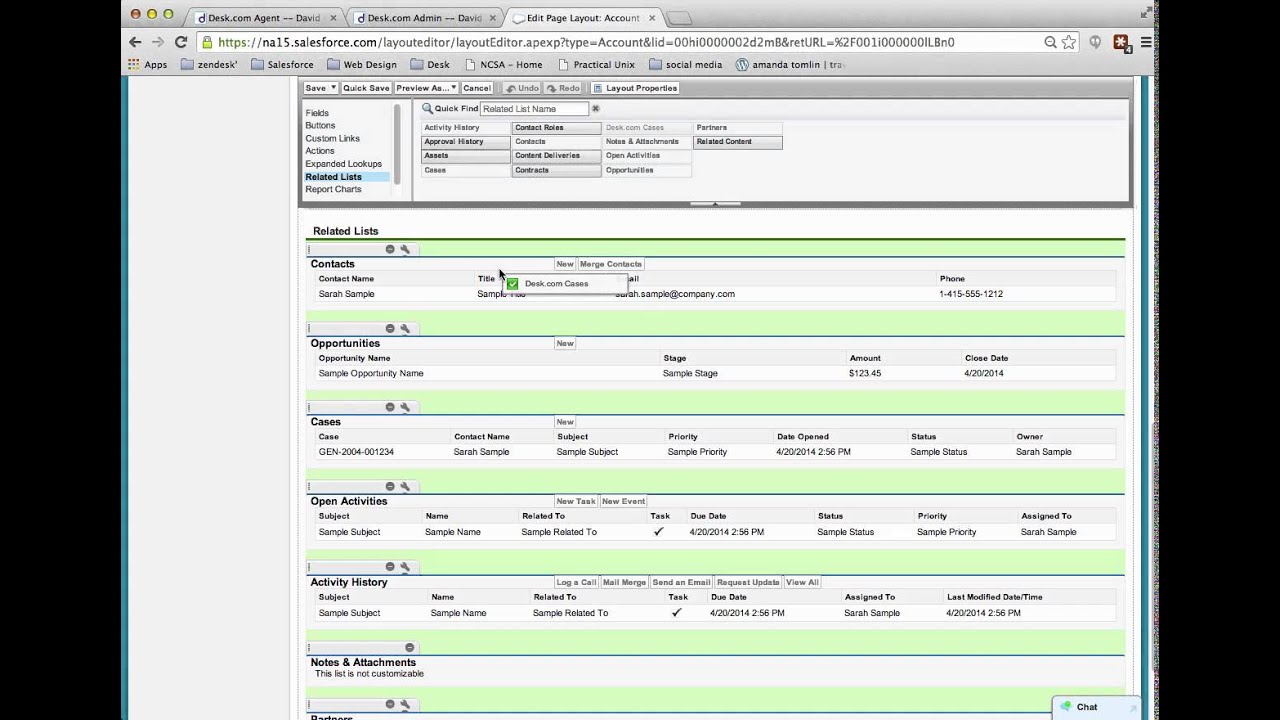Remove the Cases related list via minus icon
Screen dimensions: 1280x720
click(x=390, y=407)
